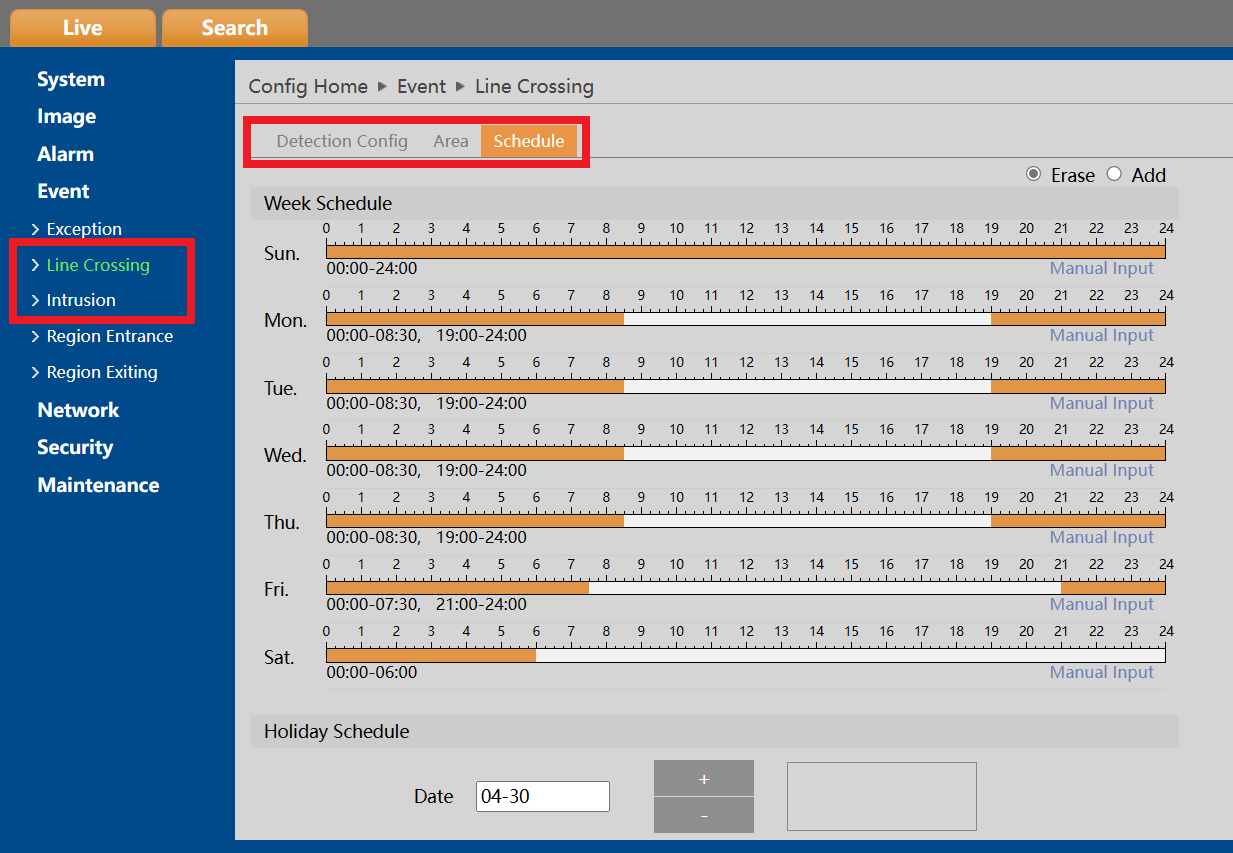
Task: Open Manual Input for Saturday schedule
Action: (x=1101, y=672)
